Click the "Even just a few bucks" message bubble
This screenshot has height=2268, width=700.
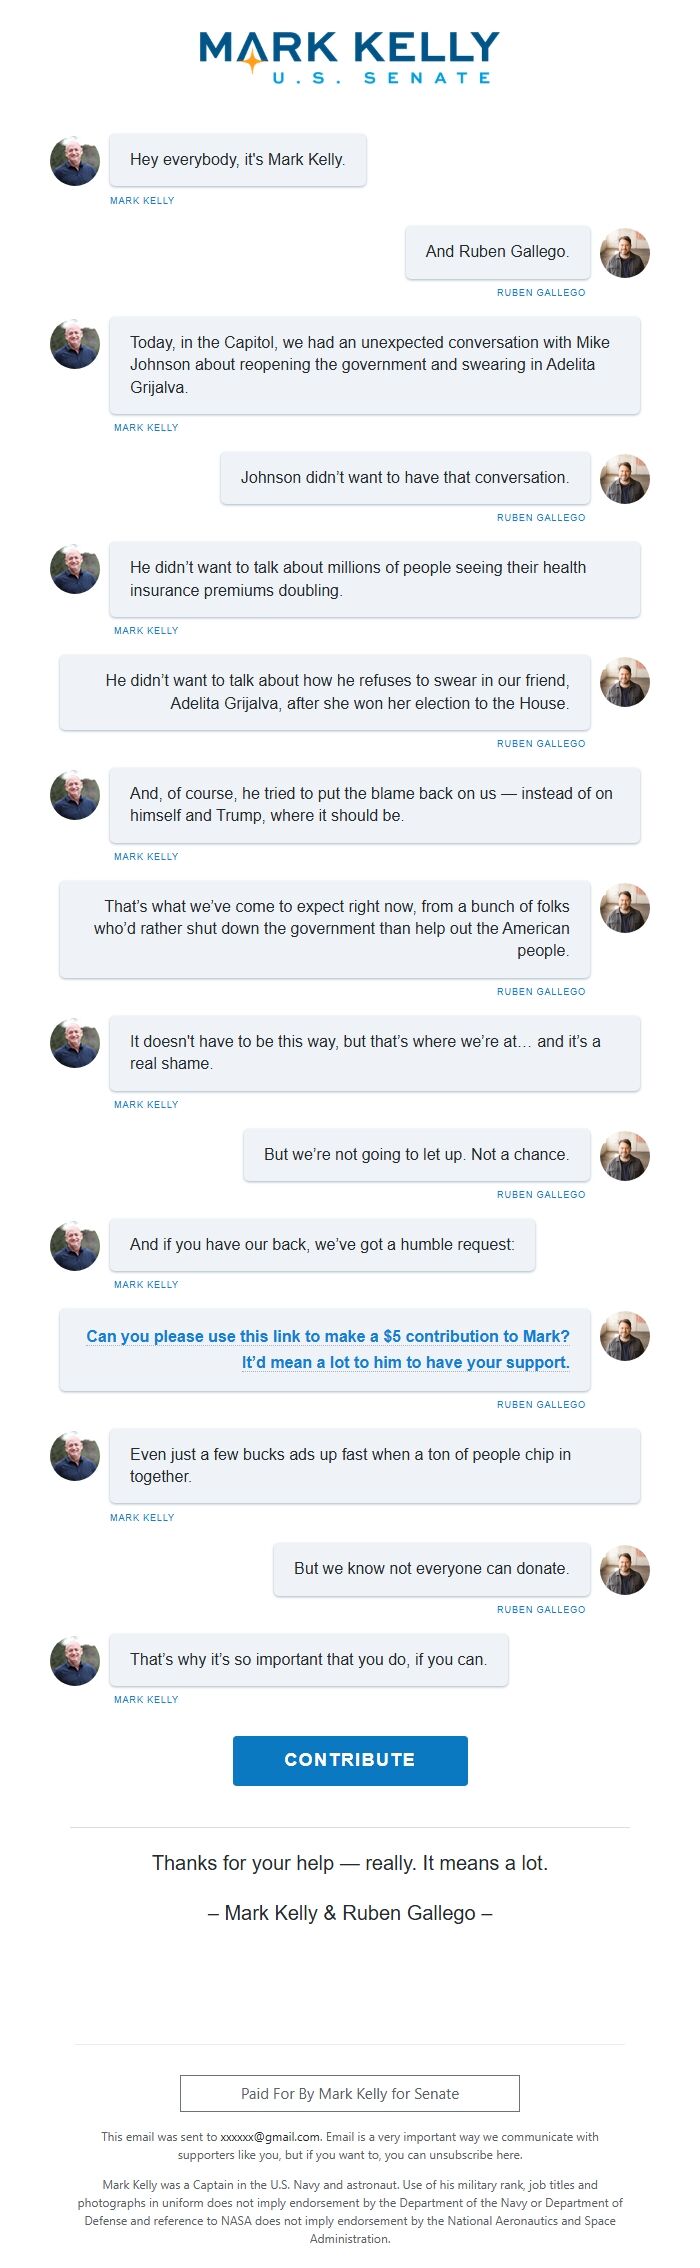pyautogui.click(x=374, y=1465)
